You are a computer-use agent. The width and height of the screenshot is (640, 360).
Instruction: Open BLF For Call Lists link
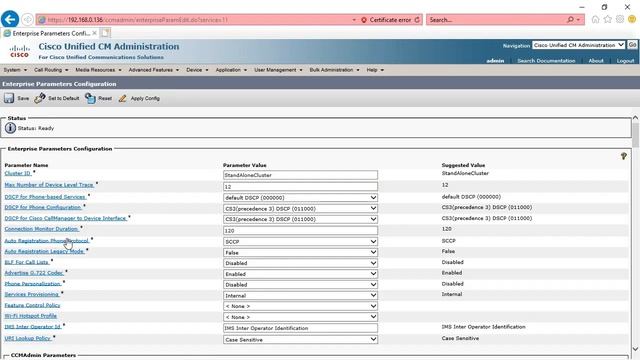[27, 262]
